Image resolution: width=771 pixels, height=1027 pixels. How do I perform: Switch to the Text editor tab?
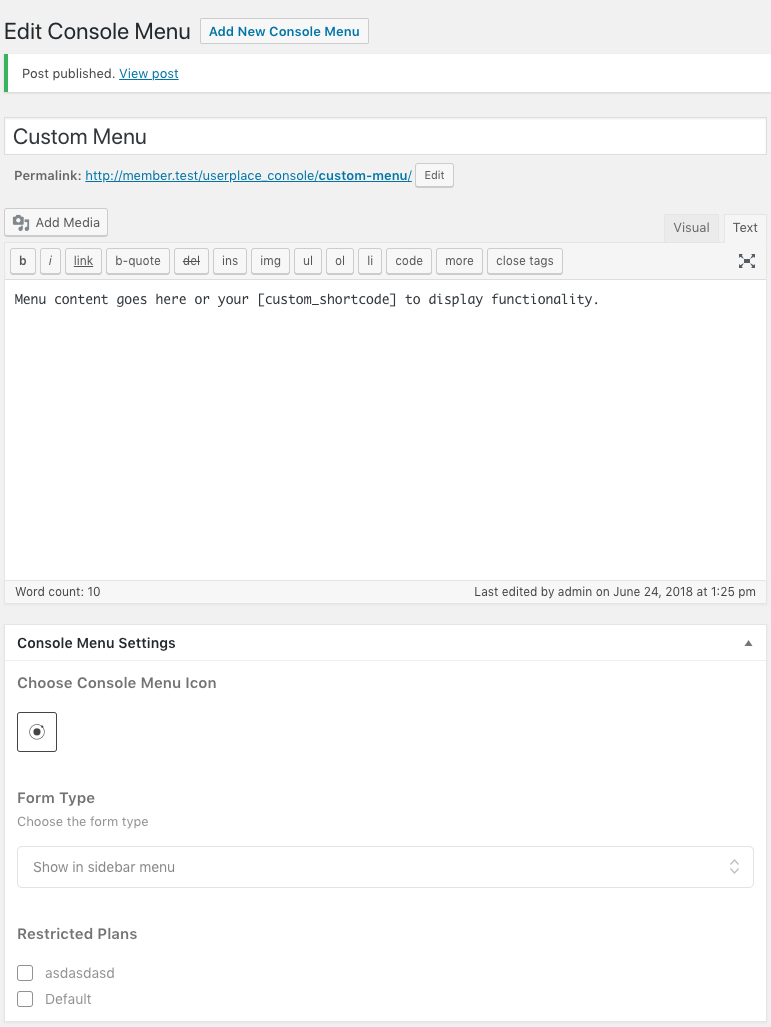coord(745,228)
